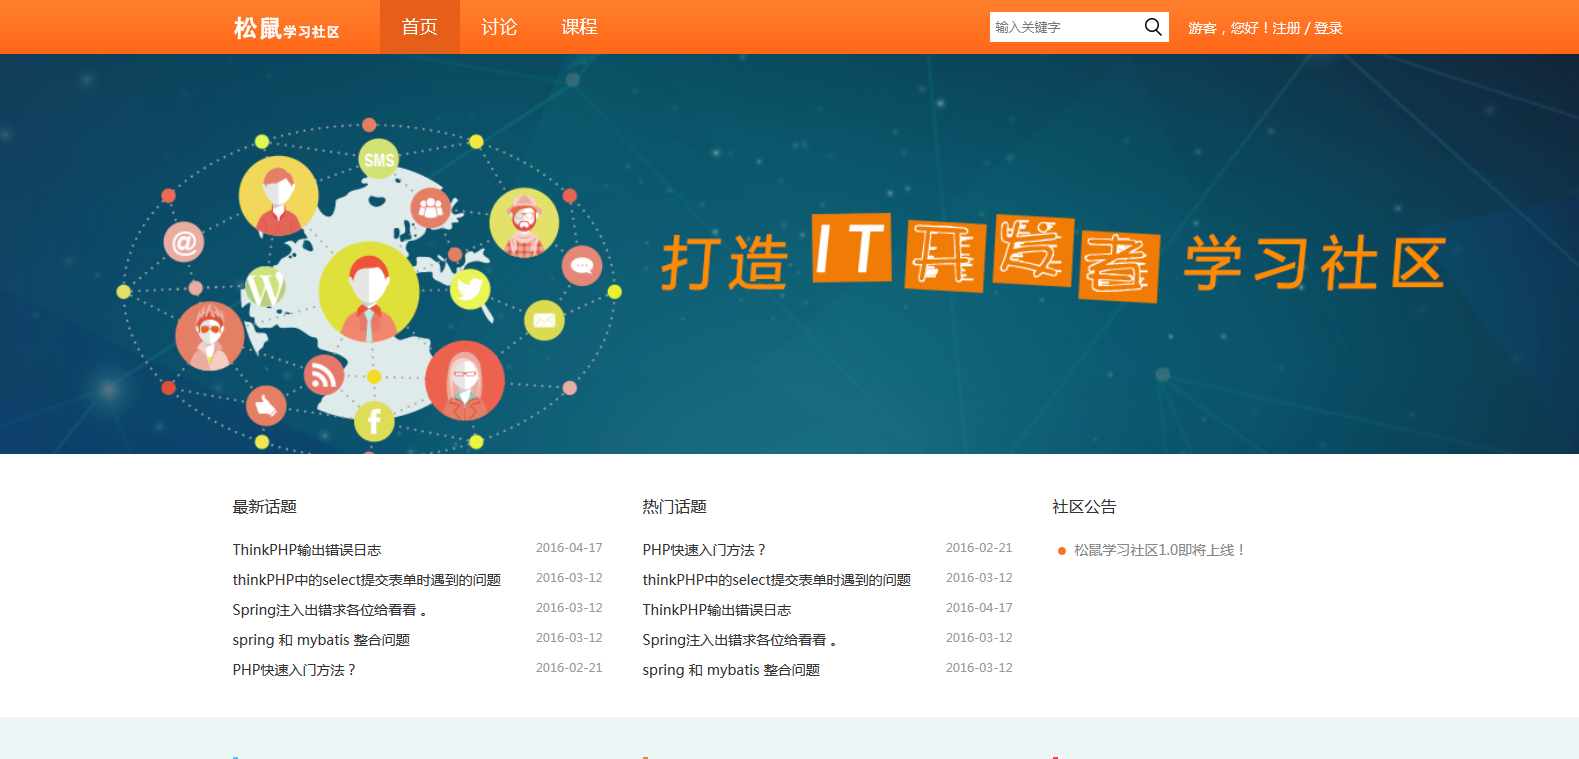
Task: Open latest topic ThinkPHP输出错误日志
Action: (307, 550)
